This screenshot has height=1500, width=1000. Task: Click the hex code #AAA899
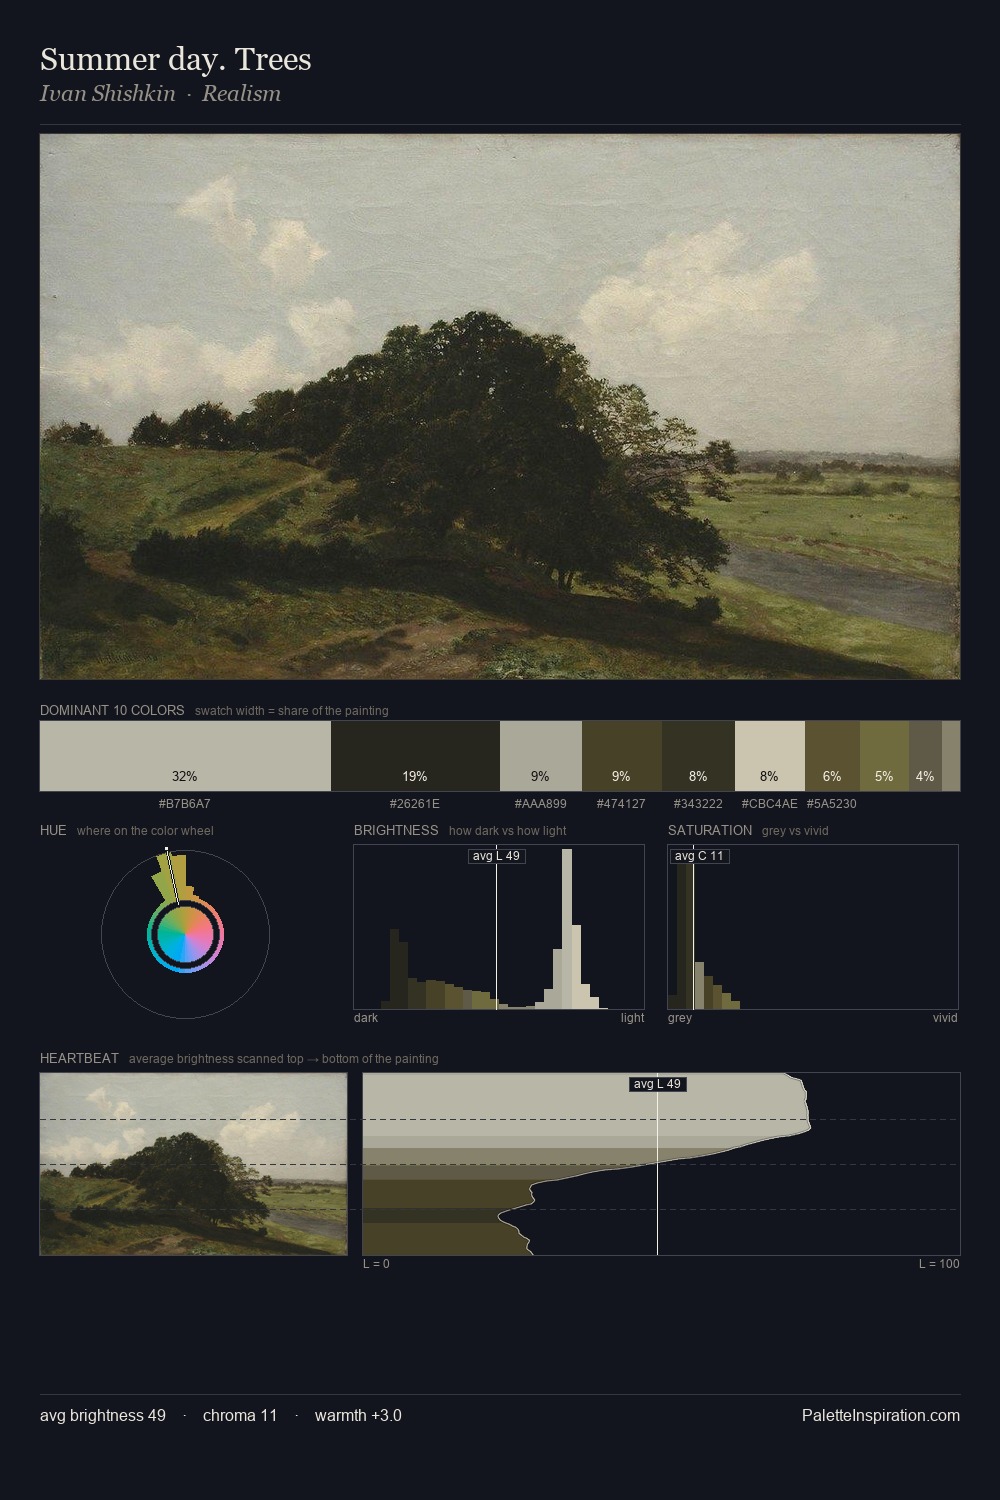(541, 804)
